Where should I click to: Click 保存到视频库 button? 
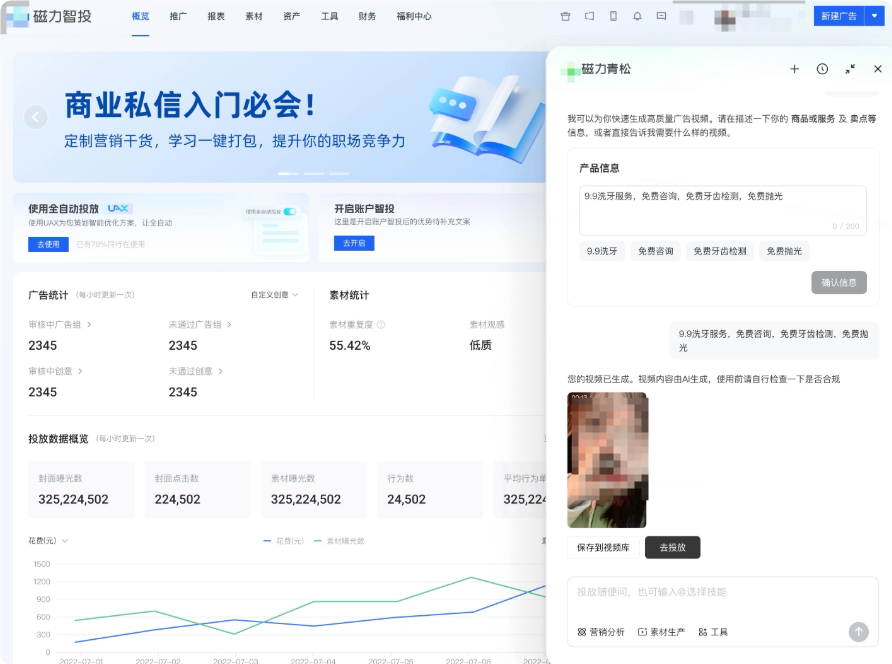[603, 547]
